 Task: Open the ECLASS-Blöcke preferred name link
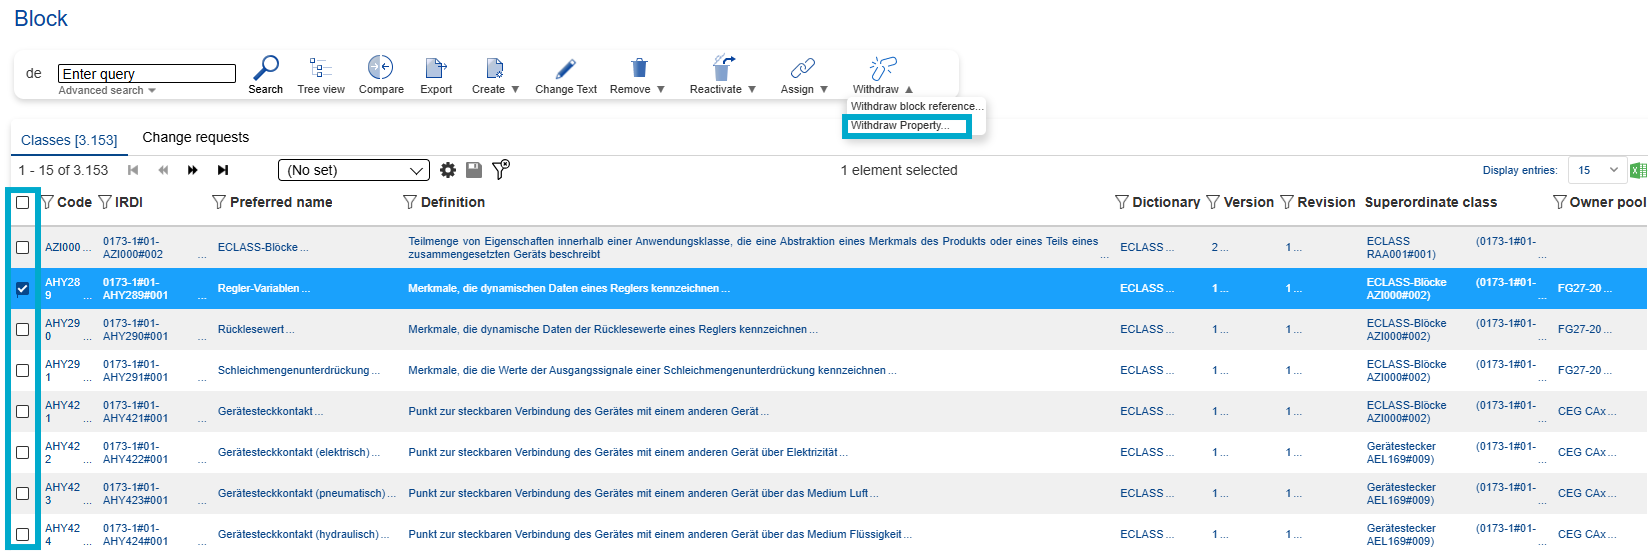(x=258, y=248)
